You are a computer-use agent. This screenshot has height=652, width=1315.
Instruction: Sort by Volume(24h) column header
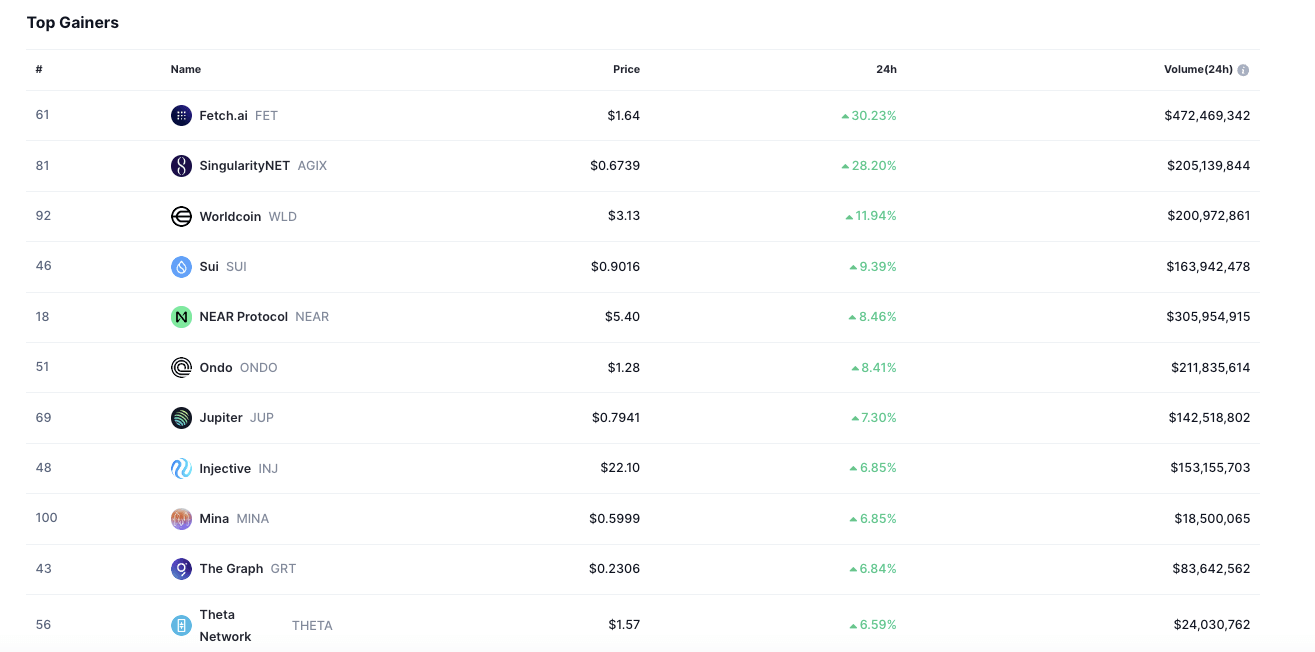[x=1197, y=70]
